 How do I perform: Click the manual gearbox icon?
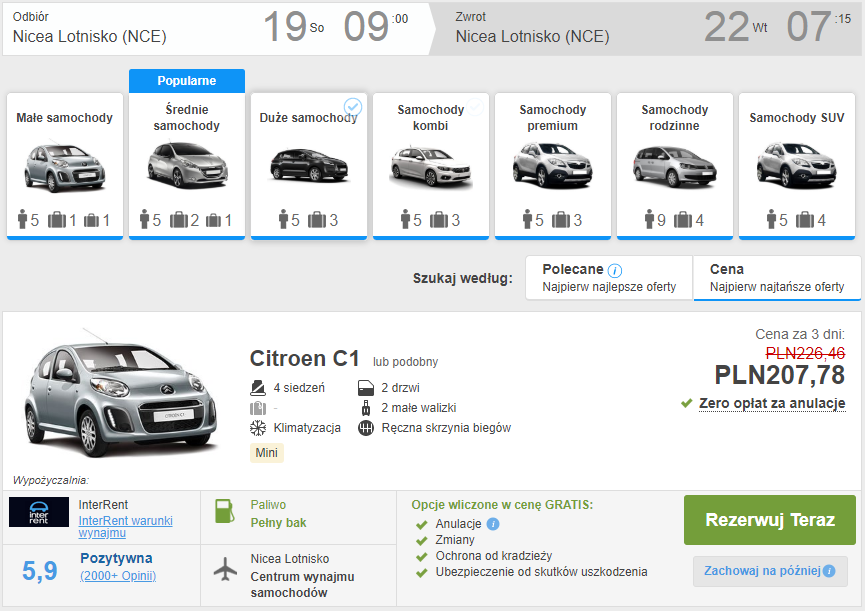click(x=365, y=428)
